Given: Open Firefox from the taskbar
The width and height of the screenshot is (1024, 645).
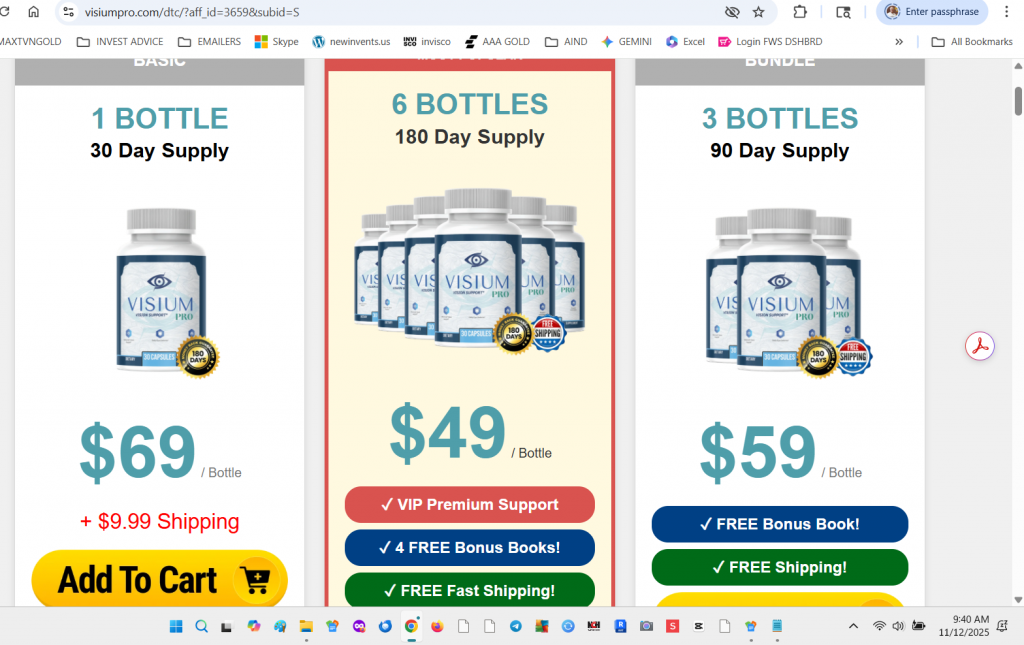Looking at the screenshot, I should [x=437, y=626].
